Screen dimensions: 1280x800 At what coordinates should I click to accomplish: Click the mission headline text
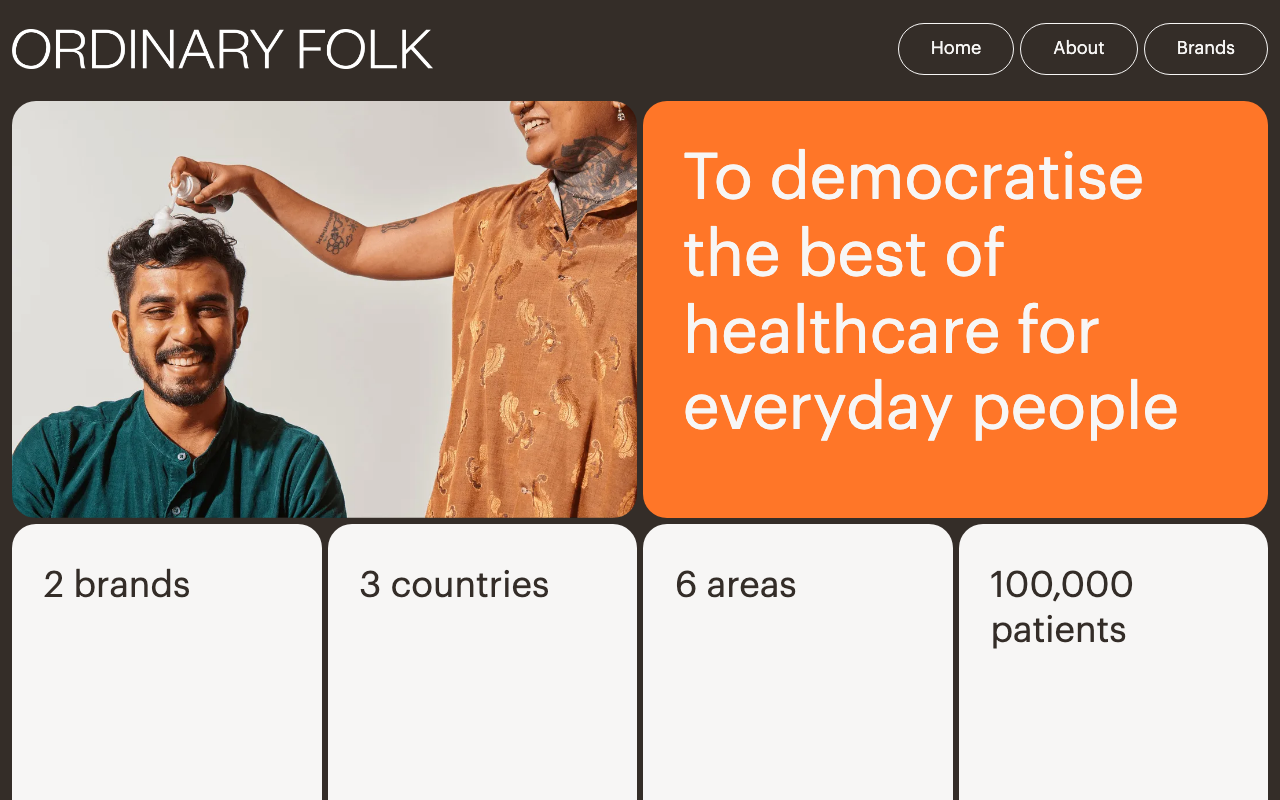[x=930, y=290]
